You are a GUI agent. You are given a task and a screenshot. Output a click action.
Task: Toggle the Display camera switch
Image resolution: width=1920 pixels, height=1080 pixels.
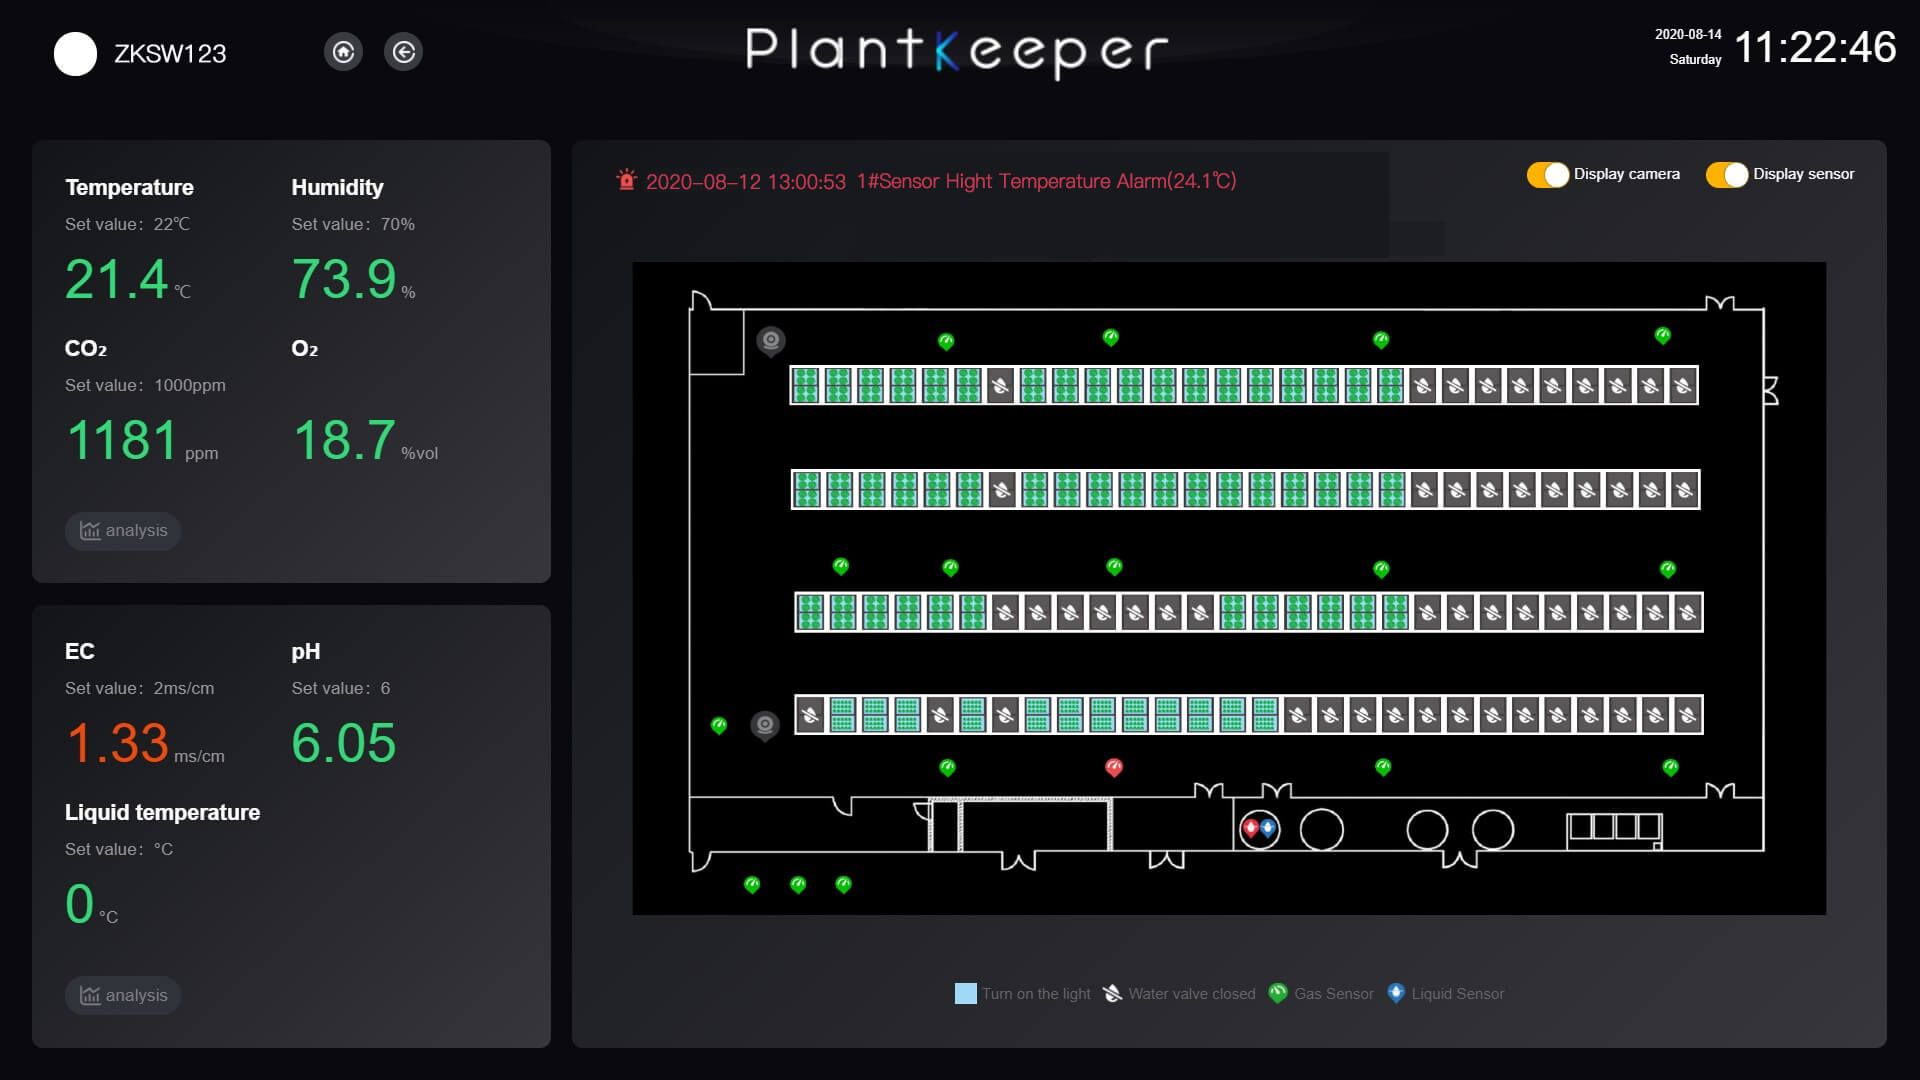(1547, 175)
